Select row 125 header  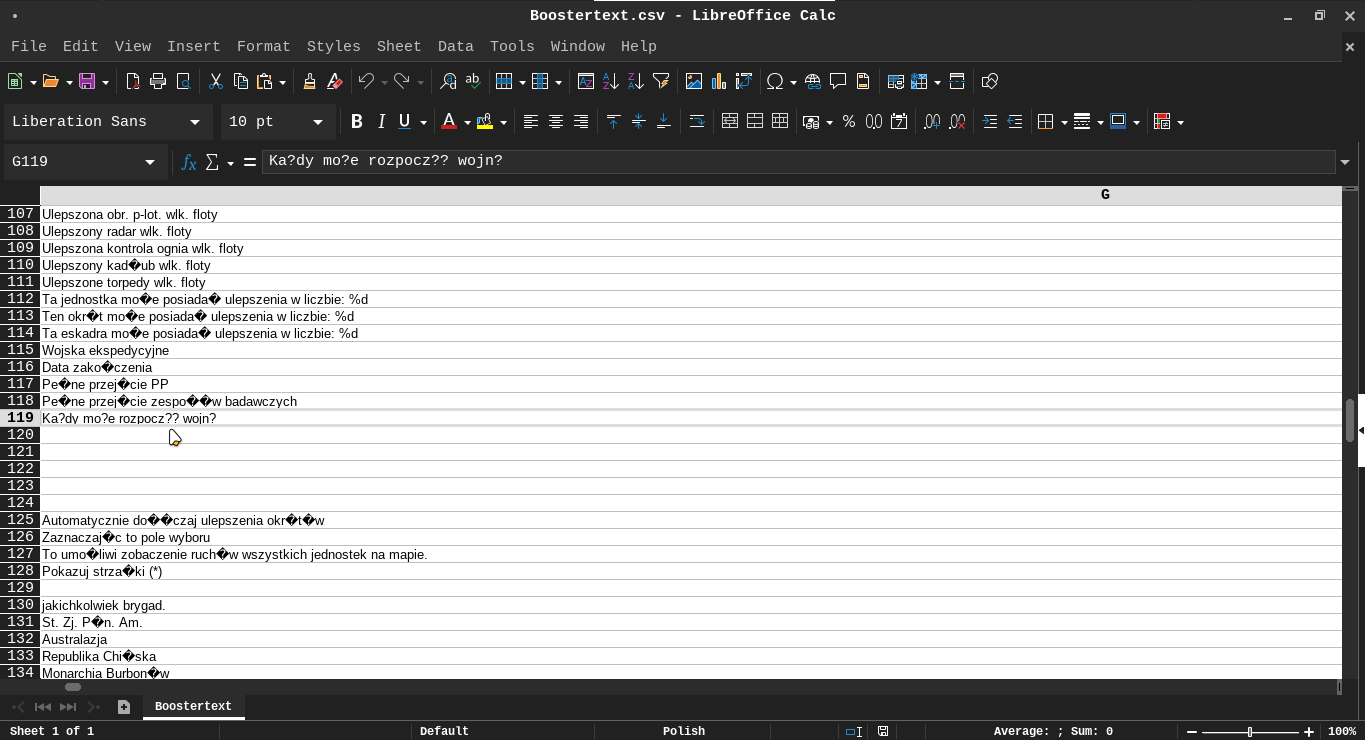tap(20, 520)
